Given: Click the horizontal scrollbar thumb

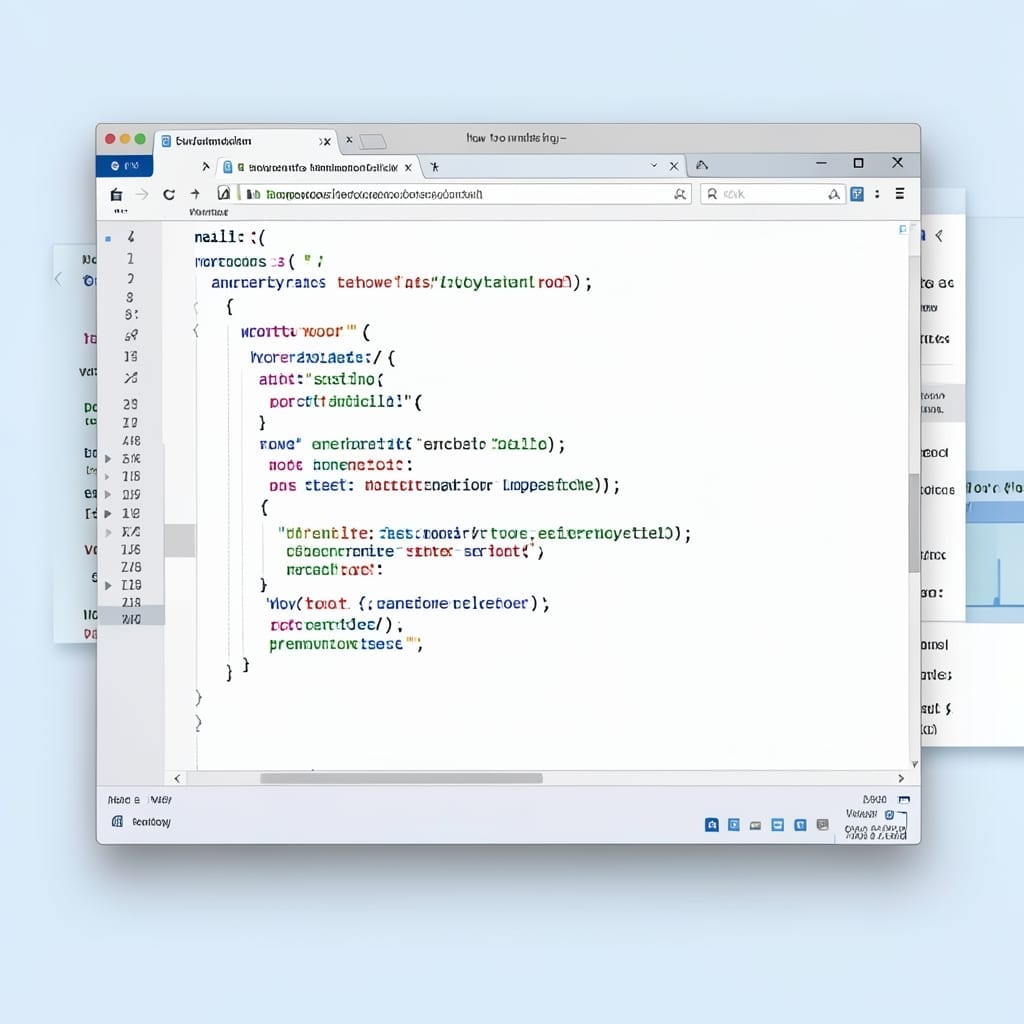Looking at the screenshot, I should [401, 778].
